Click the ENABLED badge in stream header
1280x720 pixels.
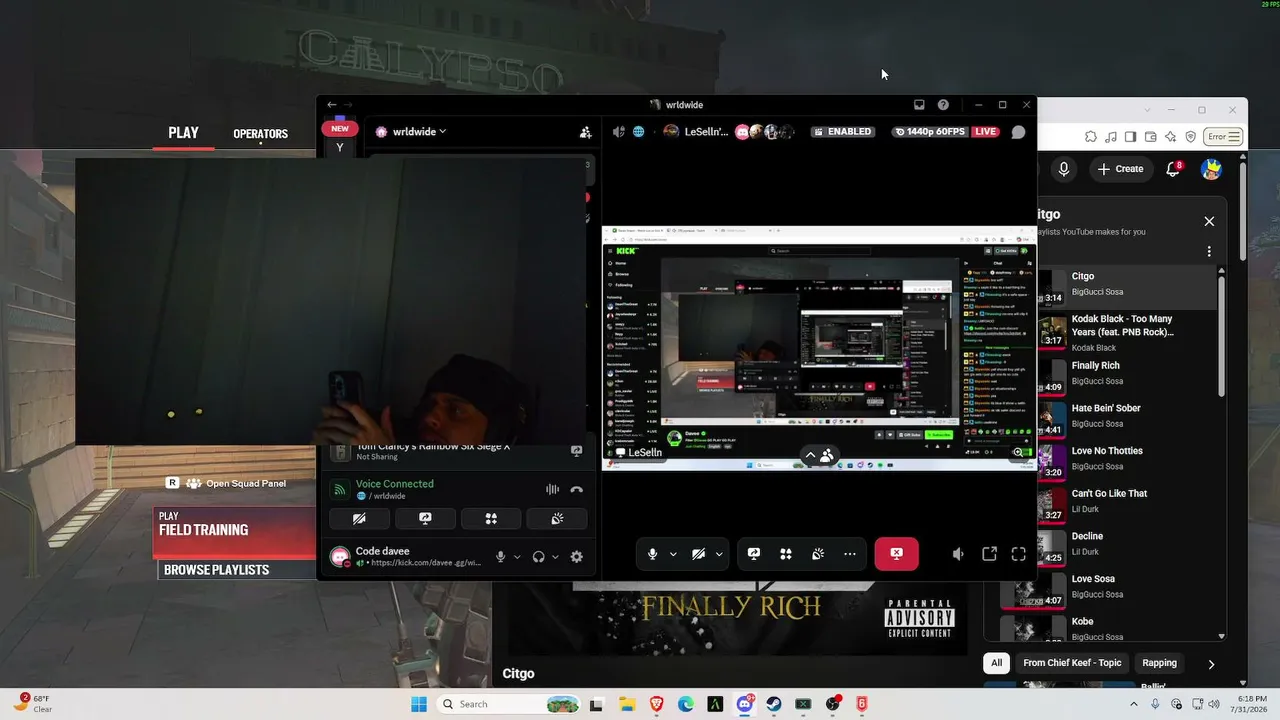[x=842, y=132]
